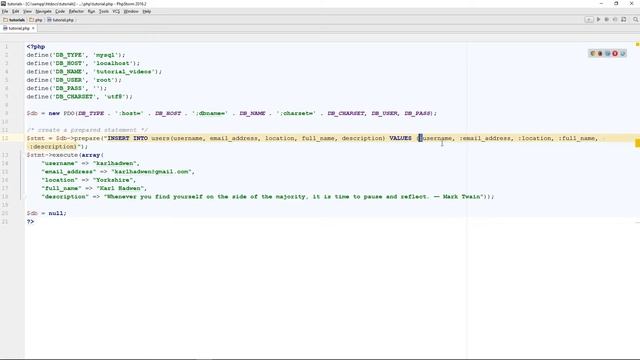This screenshot has height=360, width=640.
Task: Select the tutorial.php editor tab
Action: tap(17, 28)
